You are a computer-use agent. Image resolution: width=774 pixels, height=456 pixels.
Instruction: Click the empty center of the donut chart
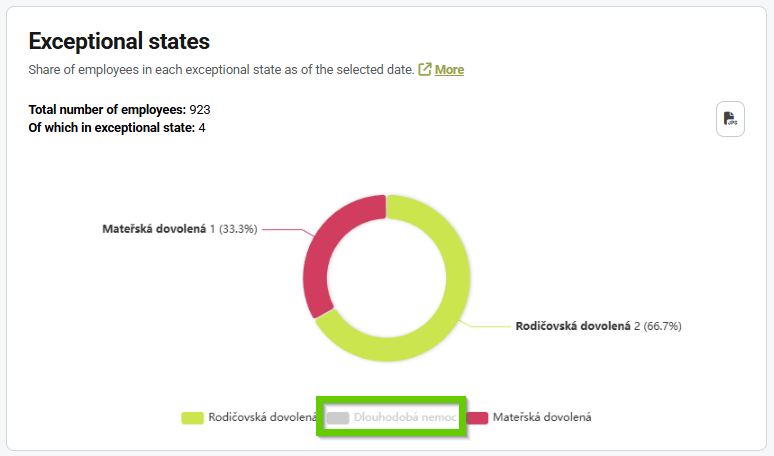click(x=385, y=277)
